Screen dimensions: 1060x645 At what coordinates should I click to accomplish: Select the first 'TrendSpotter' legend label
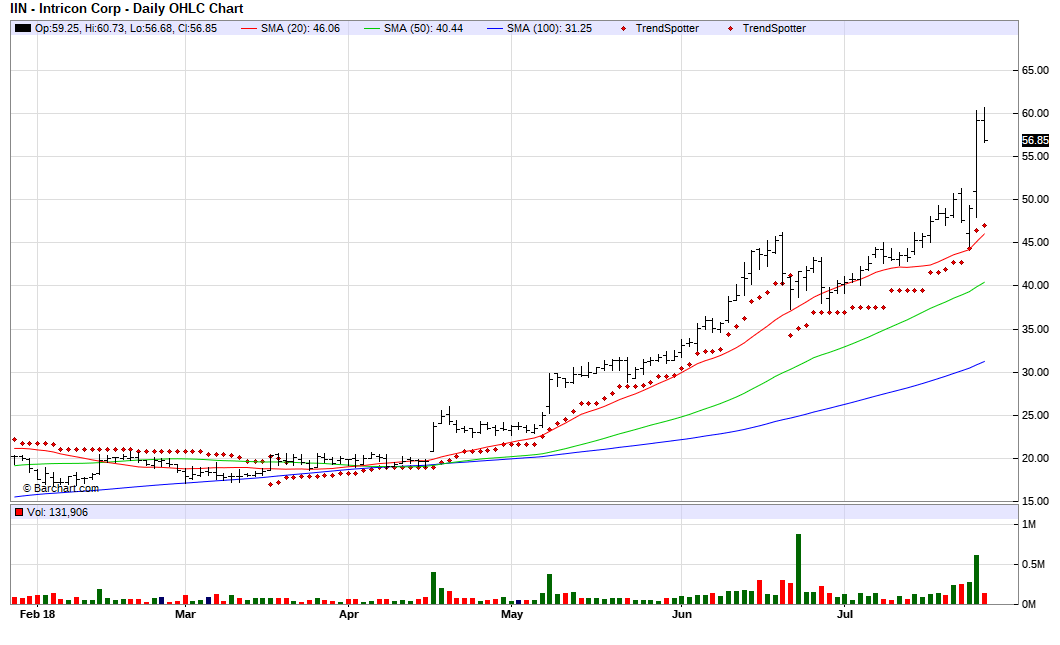coord(667,28)
